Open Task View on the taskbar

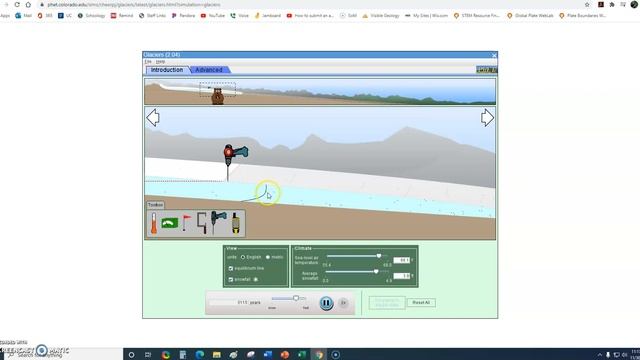[x=148, y=355]
